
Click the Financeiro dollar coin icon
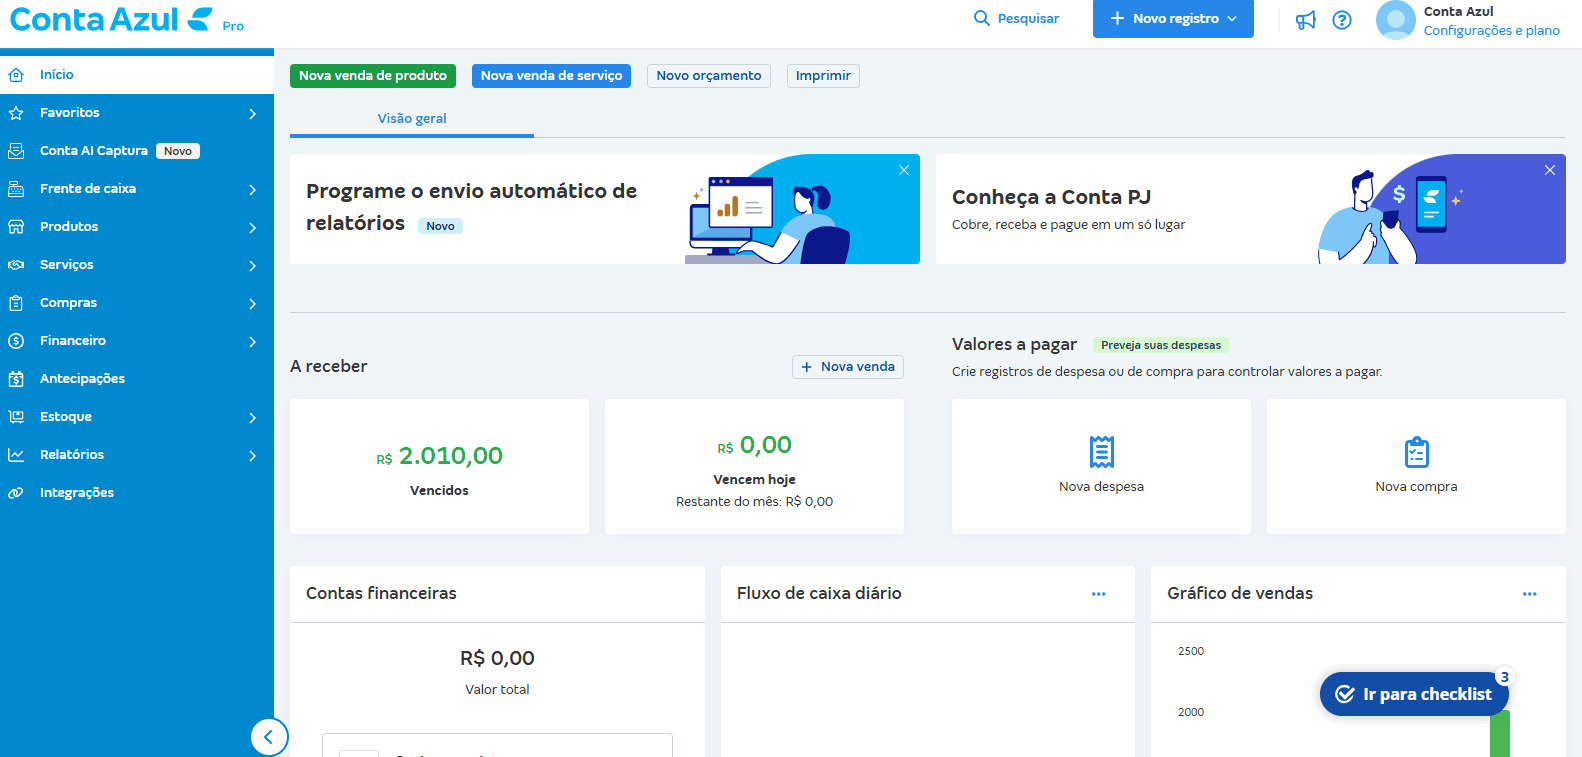click(16, 341)
